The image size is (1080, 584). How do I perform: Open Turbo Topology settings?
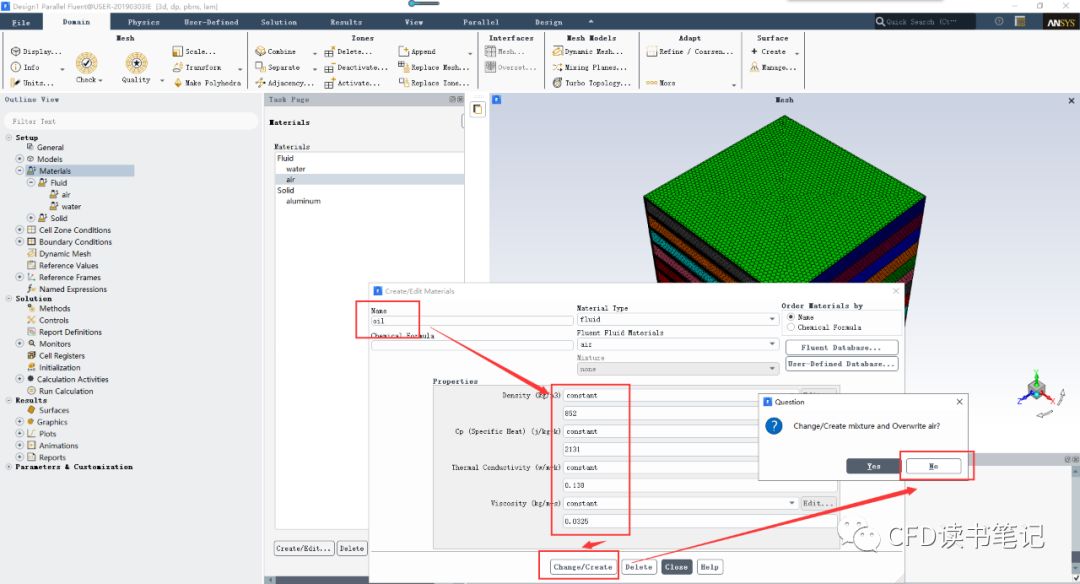592,83
